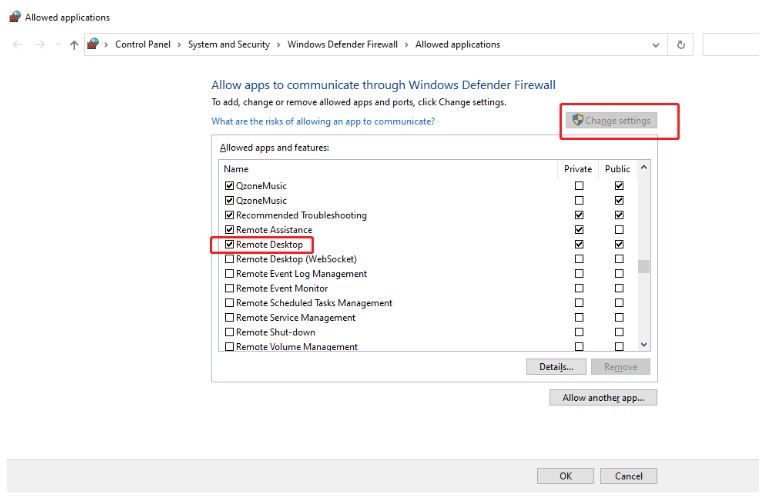Enable Remote Desktop (WebSocket) checkbox

(230, 259)
